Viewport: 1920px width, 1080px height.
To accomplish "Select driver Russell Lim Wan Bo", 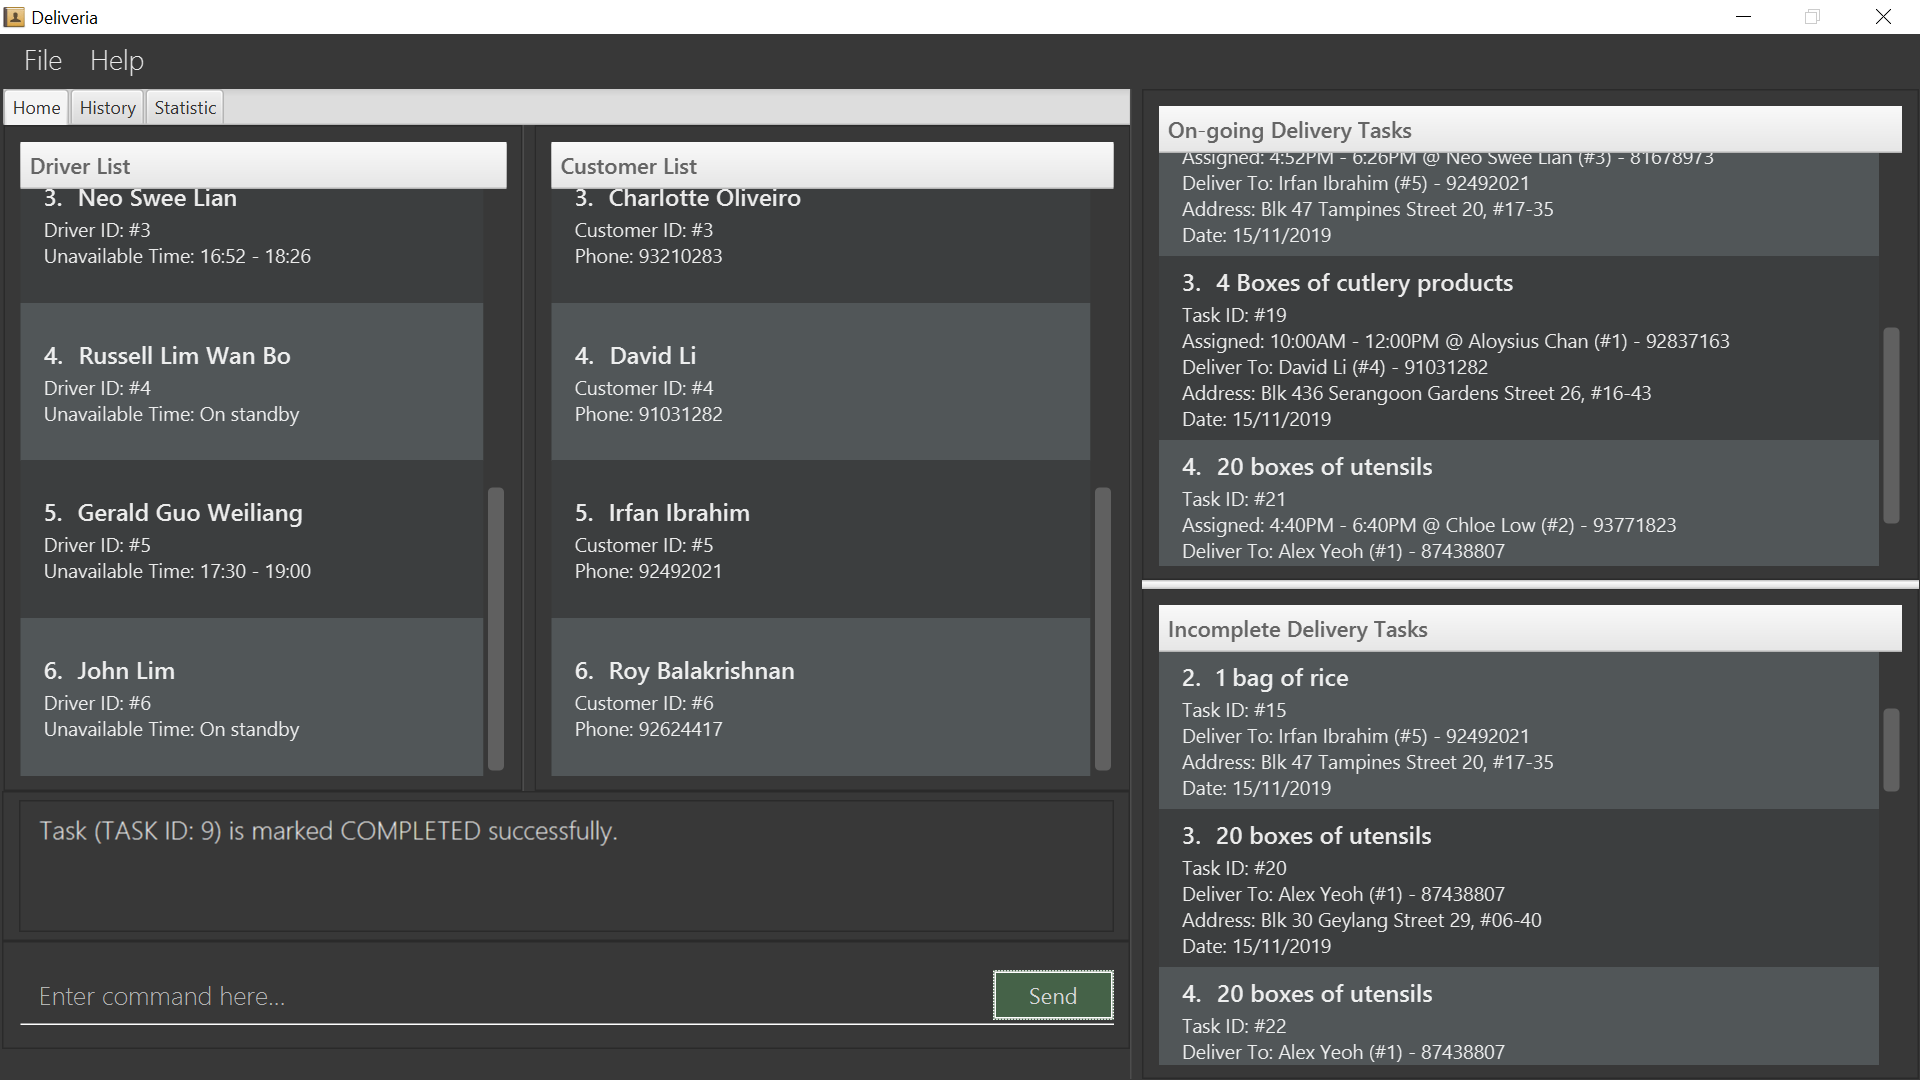I will 251,383.
